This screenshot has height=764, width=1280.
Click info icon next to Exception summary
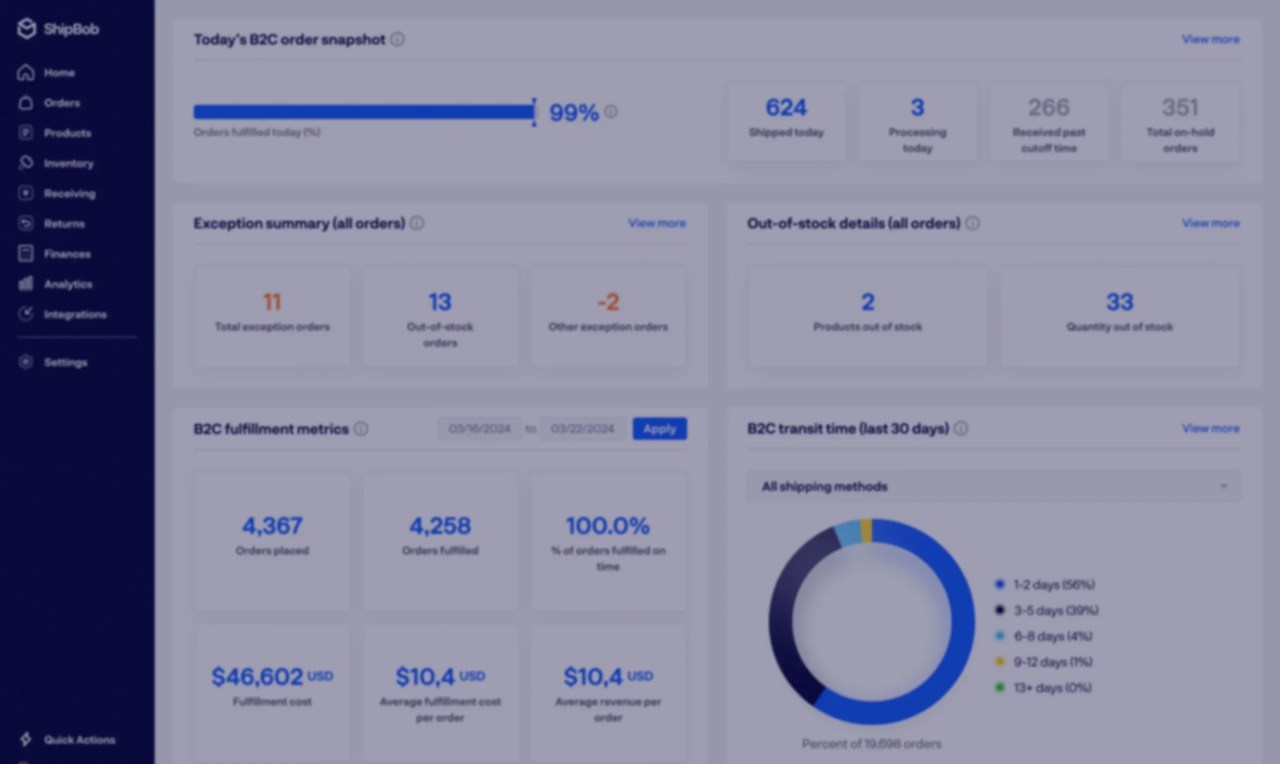[417, 223]
